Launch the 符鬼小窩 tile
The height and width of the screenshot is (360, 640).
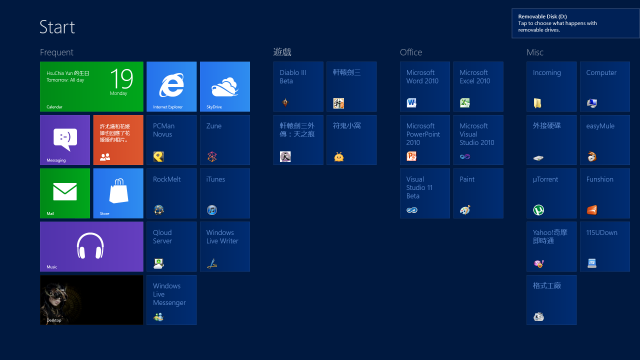point(351,140)
